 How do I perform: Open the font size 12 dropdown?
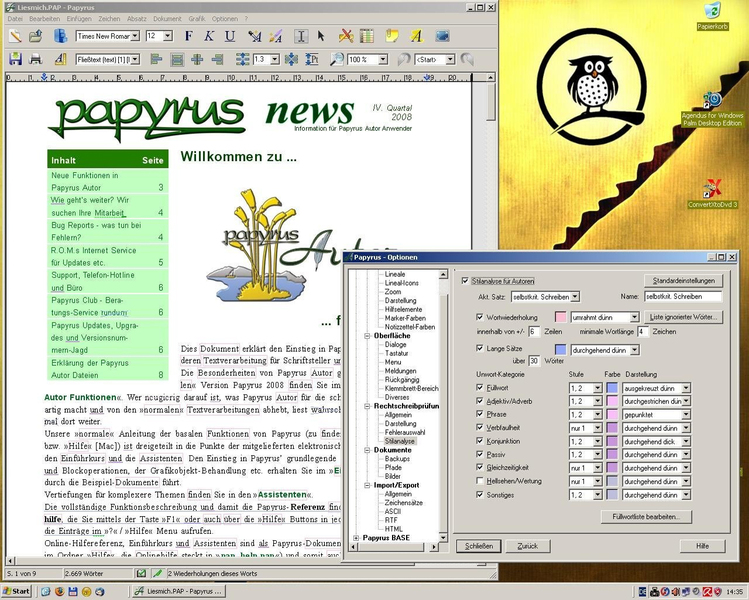click(168, 36)
